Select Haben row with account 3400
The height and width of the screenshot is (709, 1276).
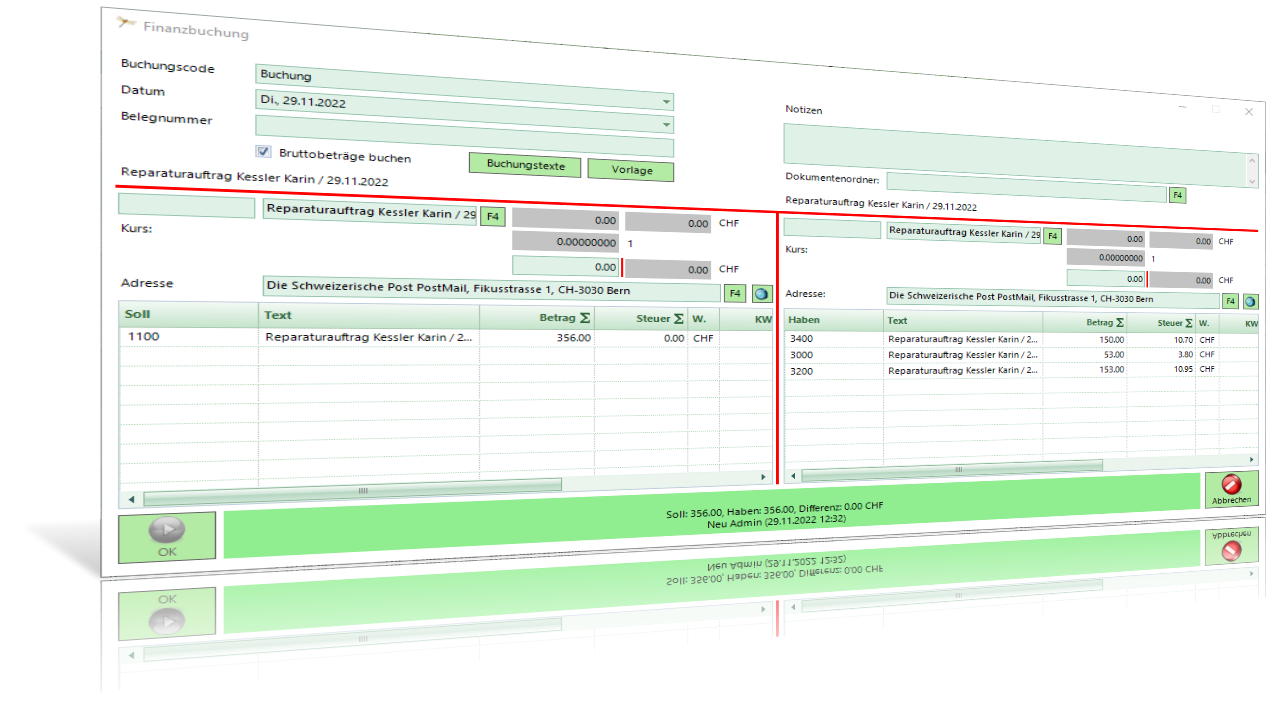pos(1021,339)
